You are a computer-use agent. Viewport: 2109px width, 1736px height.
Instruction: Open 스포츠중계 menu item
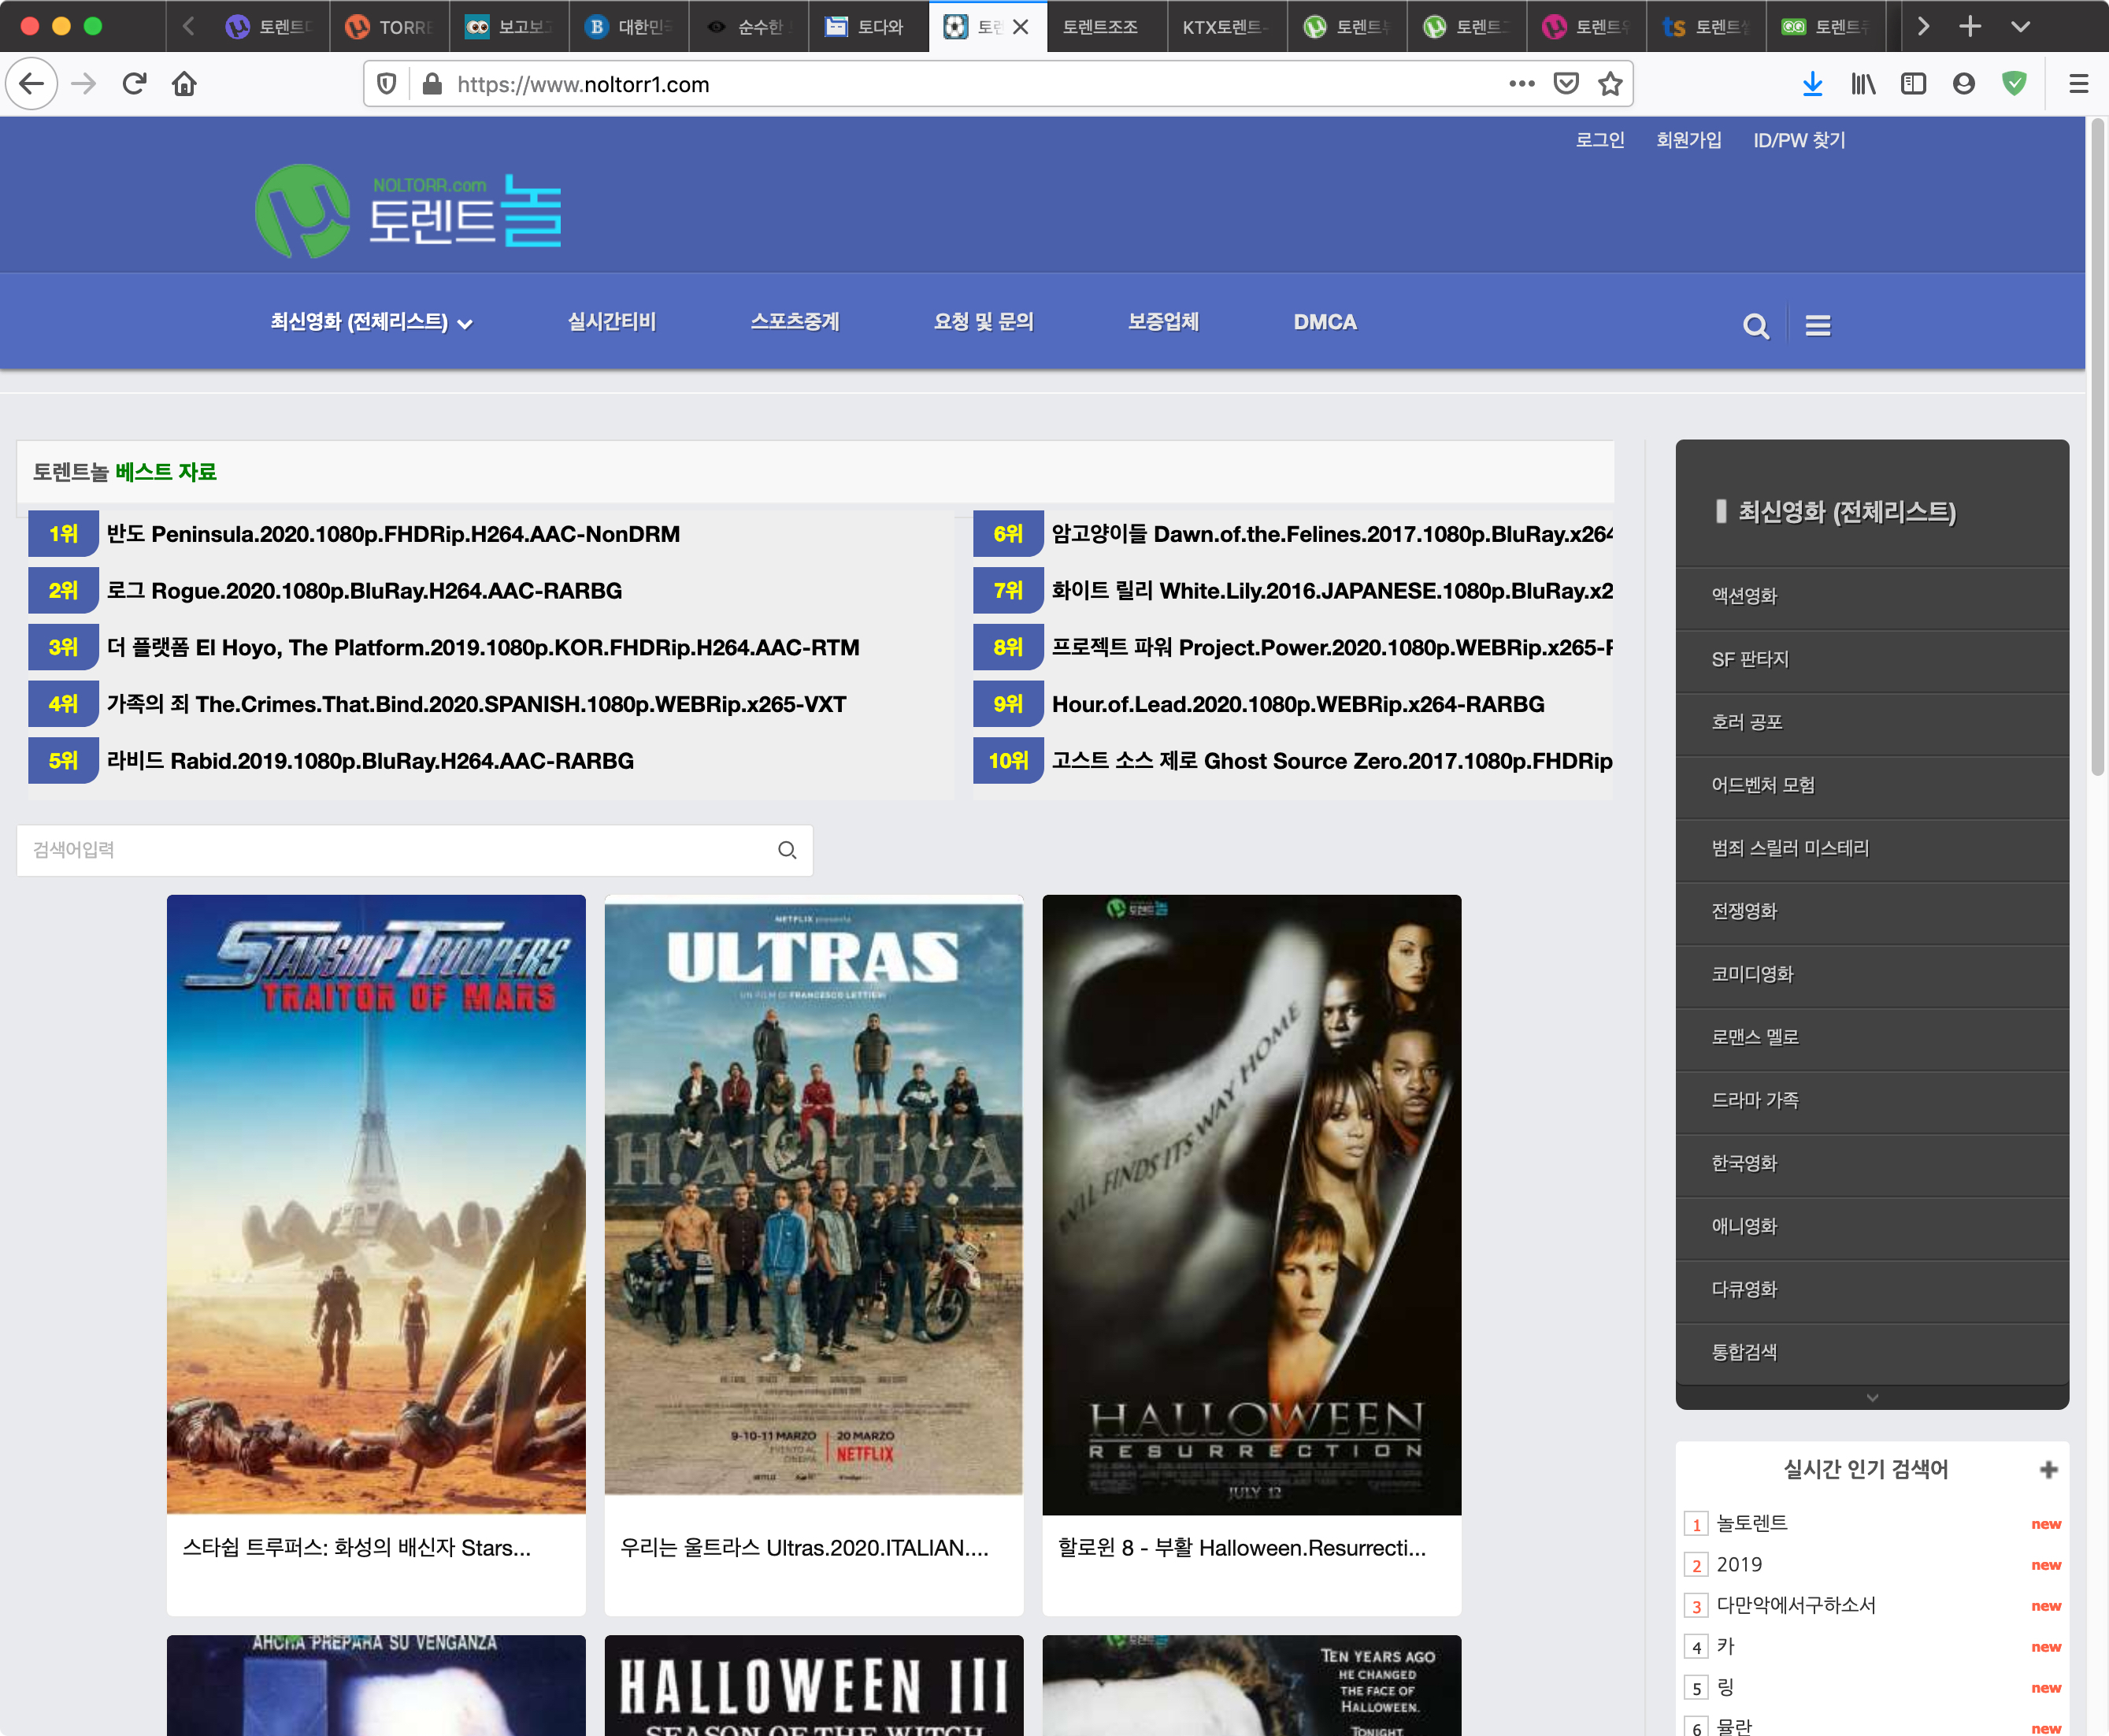(794, 322)
